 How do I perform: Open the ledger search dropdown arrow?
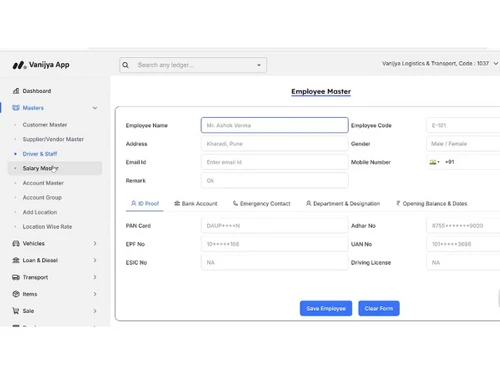pos(259,65)
